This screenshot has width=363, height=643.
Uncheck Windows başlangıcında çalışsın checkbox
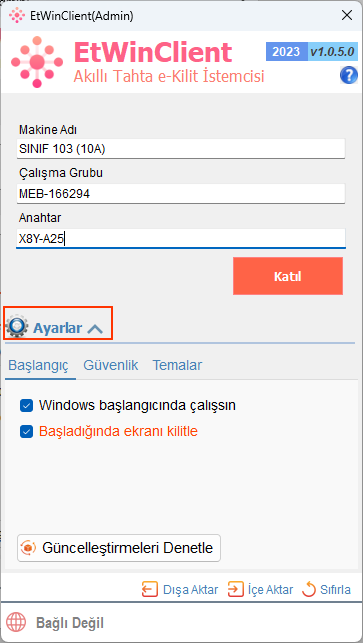tap(26, 406)
